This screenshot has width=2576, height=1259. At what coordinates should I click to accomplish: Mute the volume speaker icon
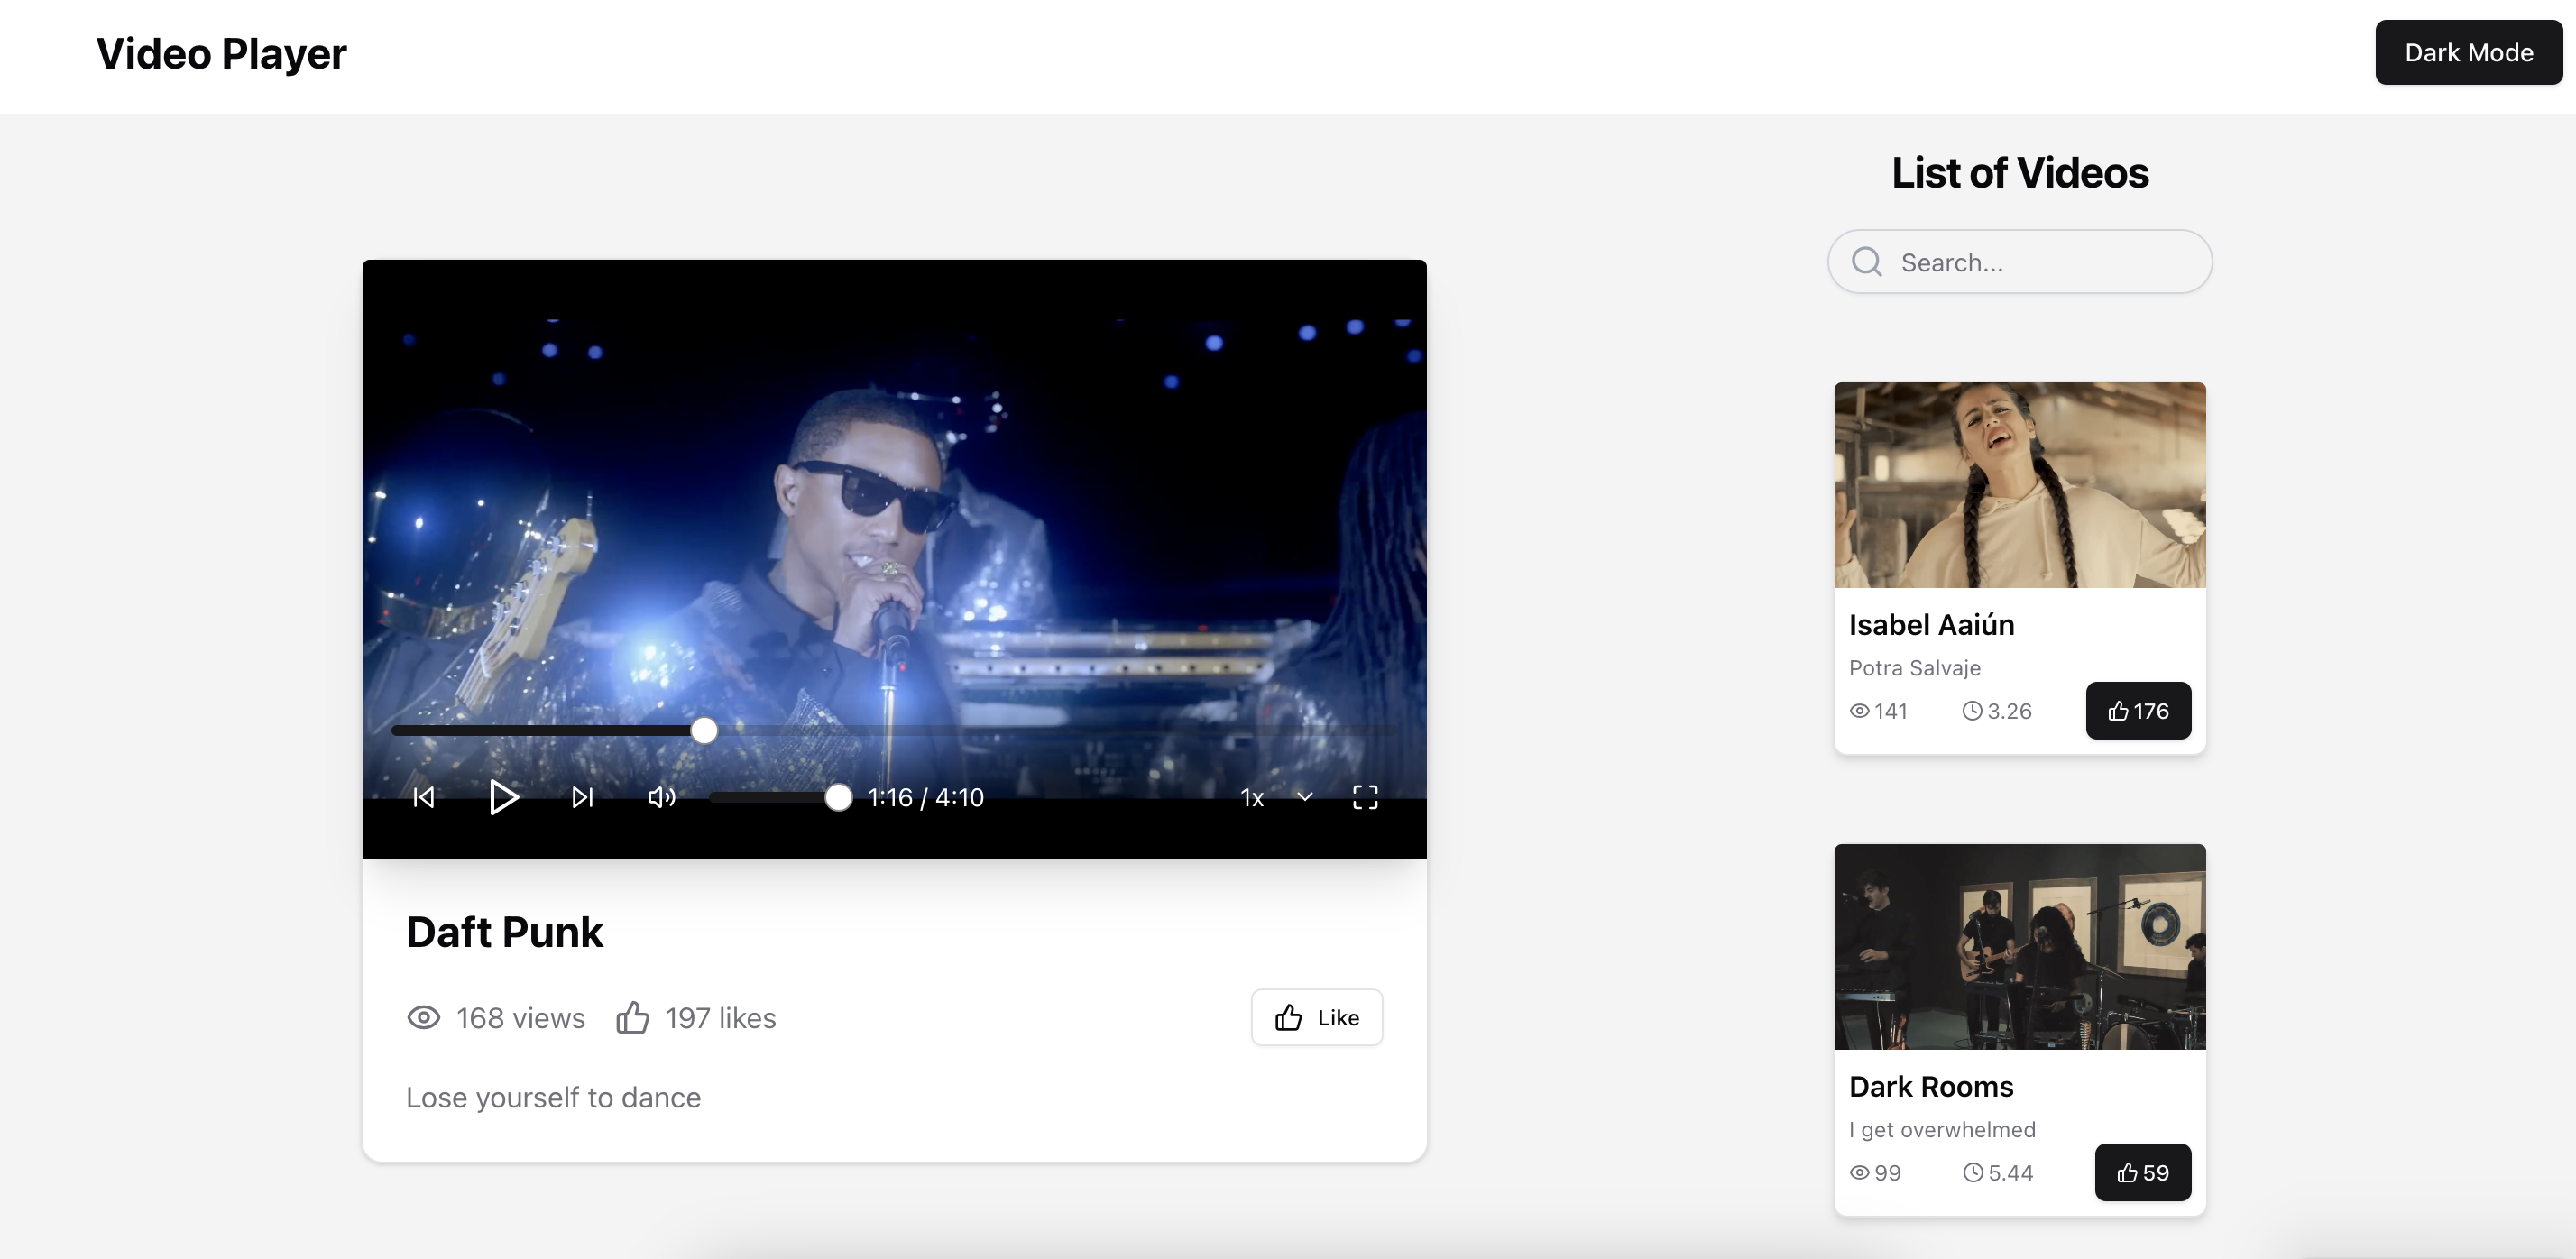tap(661, 797)
